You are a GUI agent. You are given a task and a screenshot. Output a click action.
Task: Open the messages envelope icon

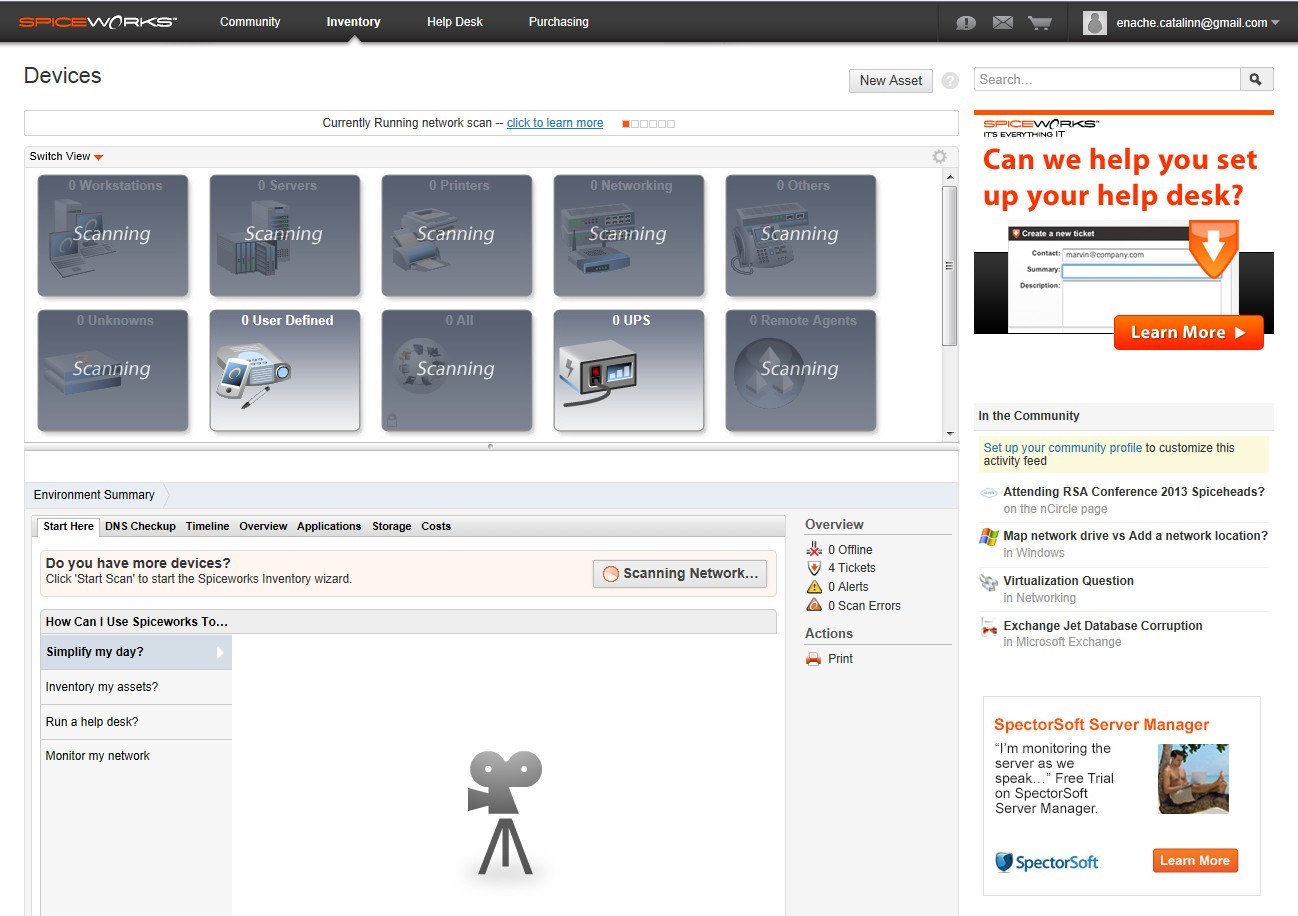(1003, 22)
